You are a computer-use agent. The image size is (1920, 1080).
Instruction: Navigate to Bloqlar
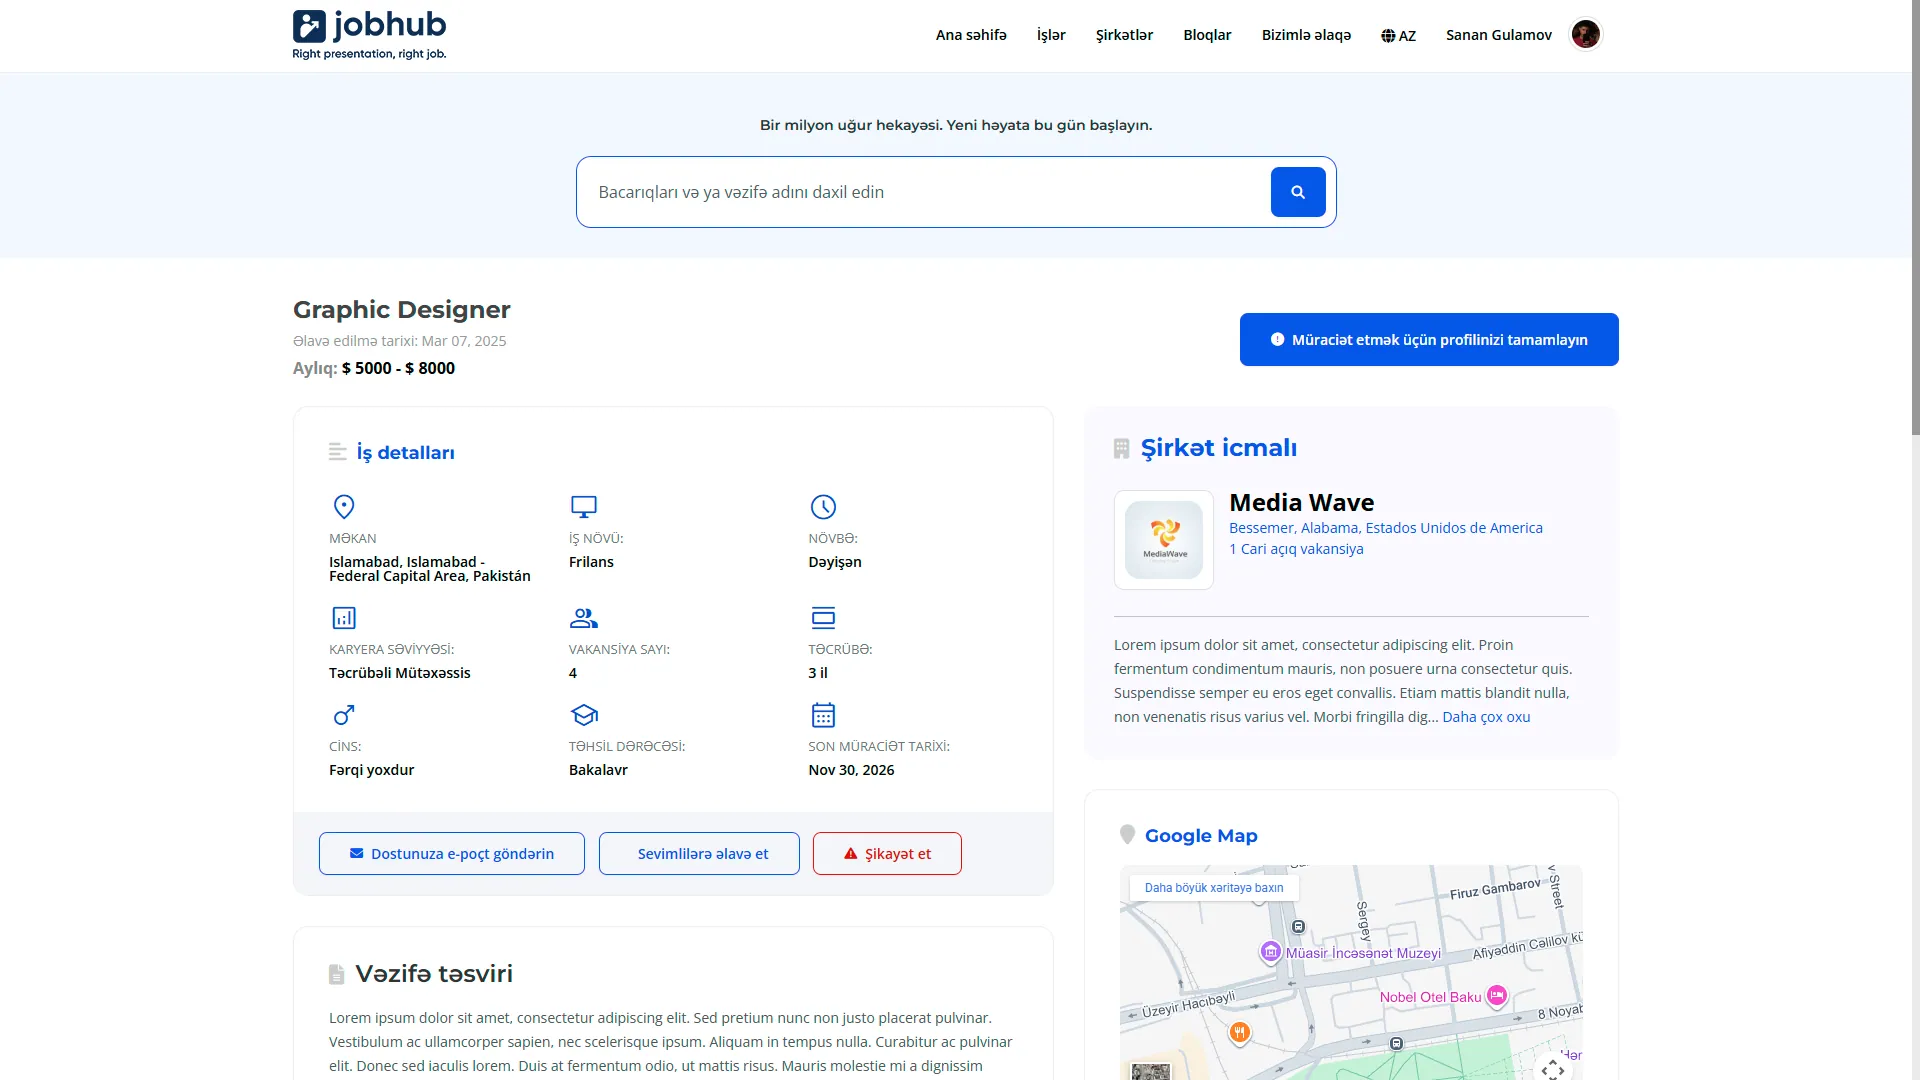pyautogui.click(x=1207, y=35)
